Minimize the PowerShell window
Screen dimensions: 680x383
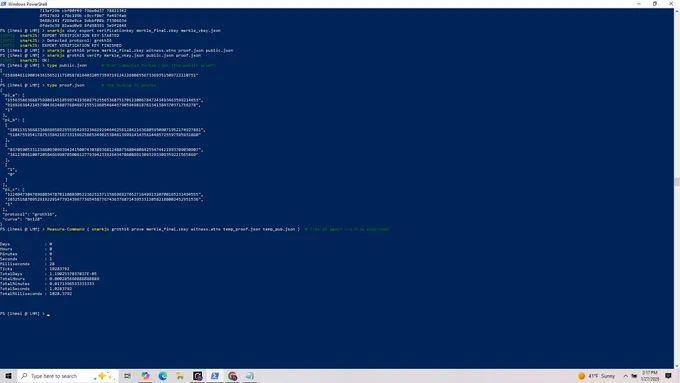click(639, 4)
